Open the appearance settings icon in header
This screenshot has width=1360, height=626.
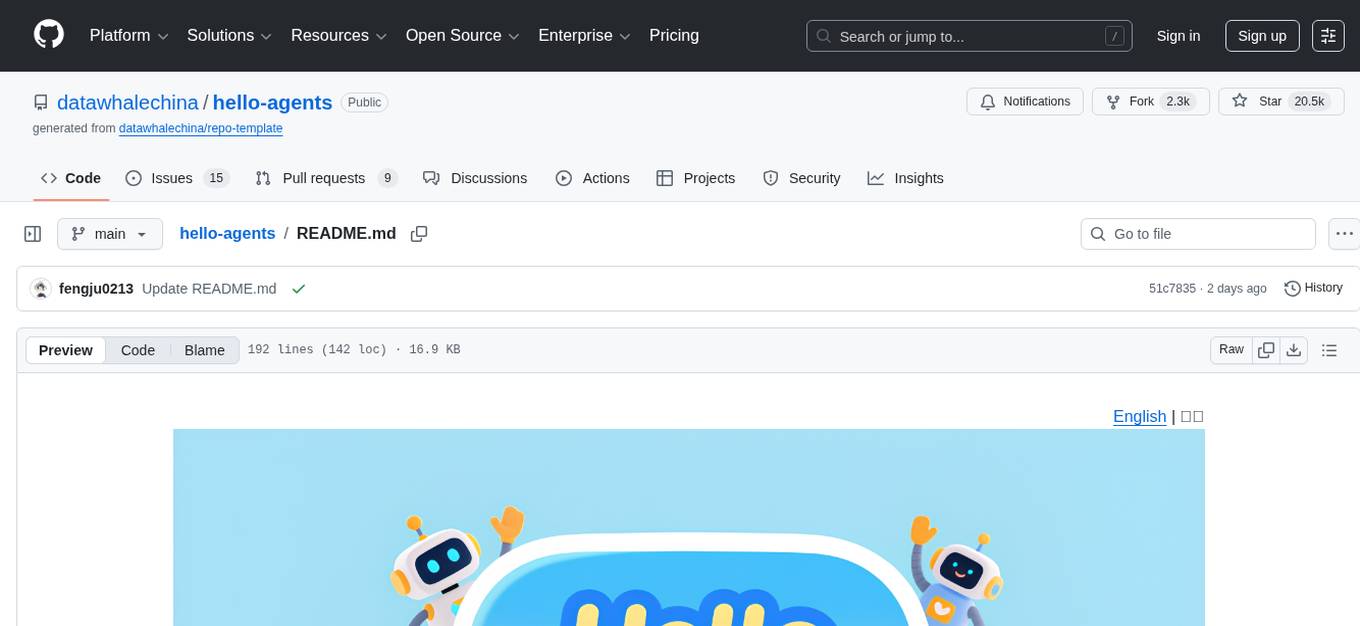coord(1328,36)
